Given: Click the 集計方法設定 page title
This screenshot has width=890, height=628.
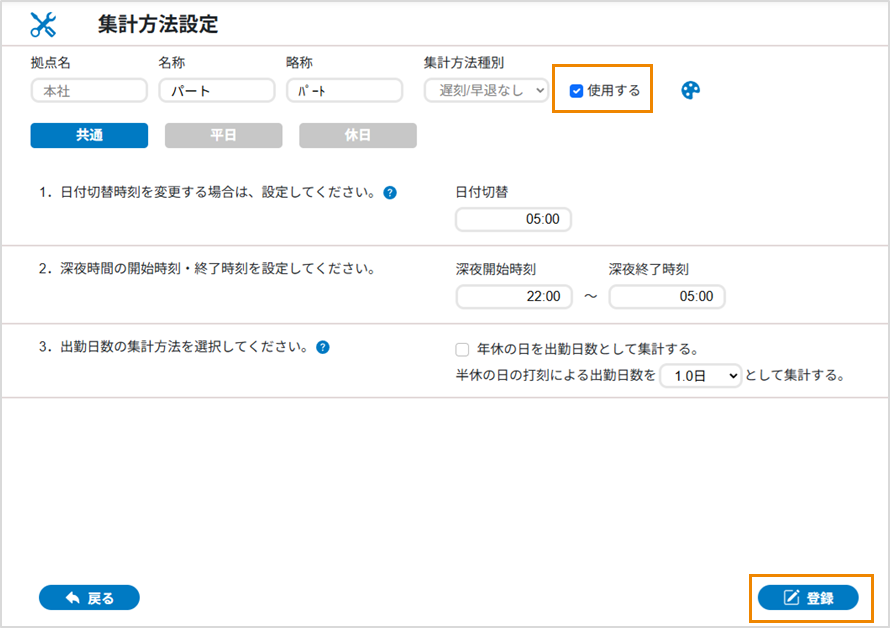Looking at the screenshot, I should [158, 25].
